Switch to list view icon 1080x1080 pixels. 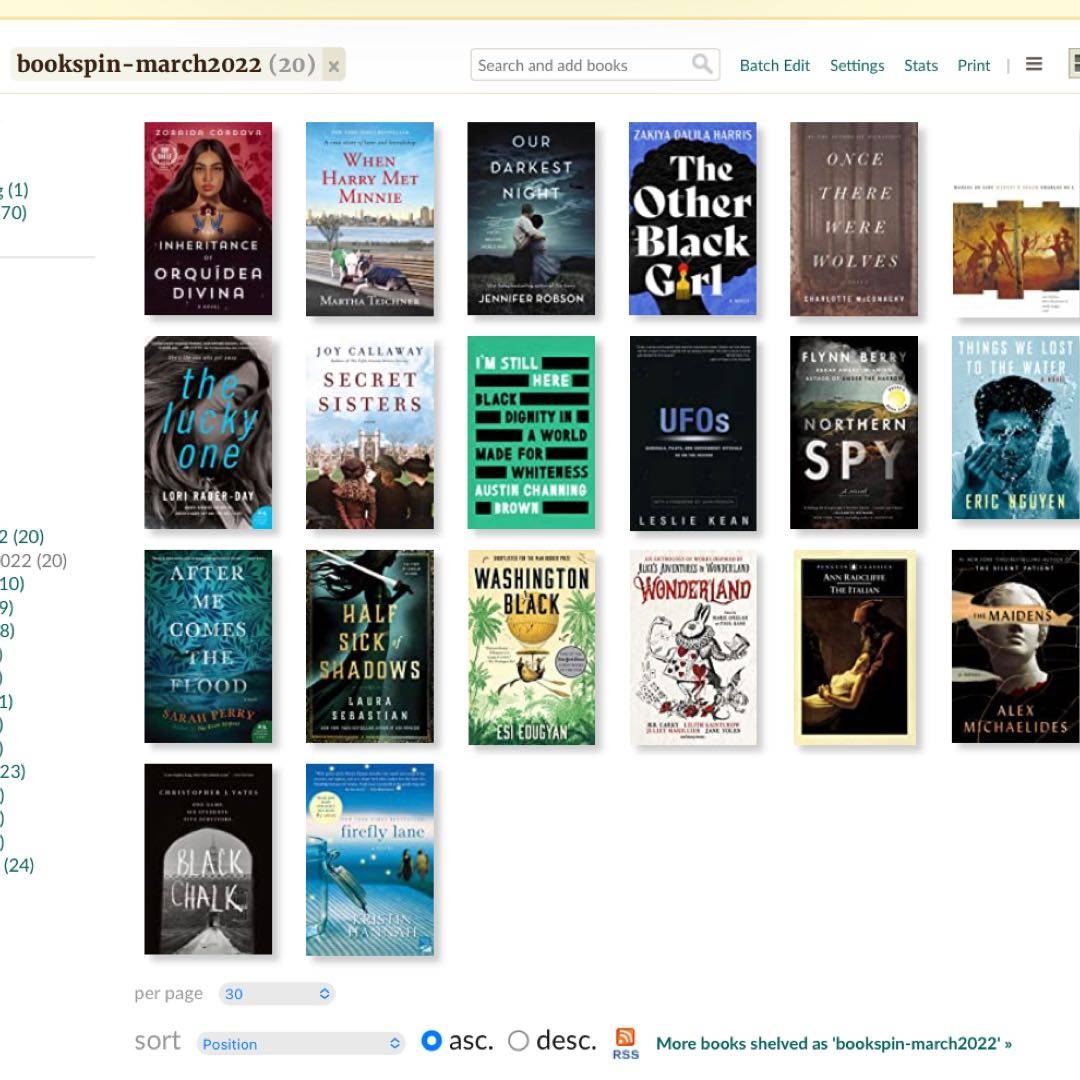pyautogui.click(x=1034, y=65)
